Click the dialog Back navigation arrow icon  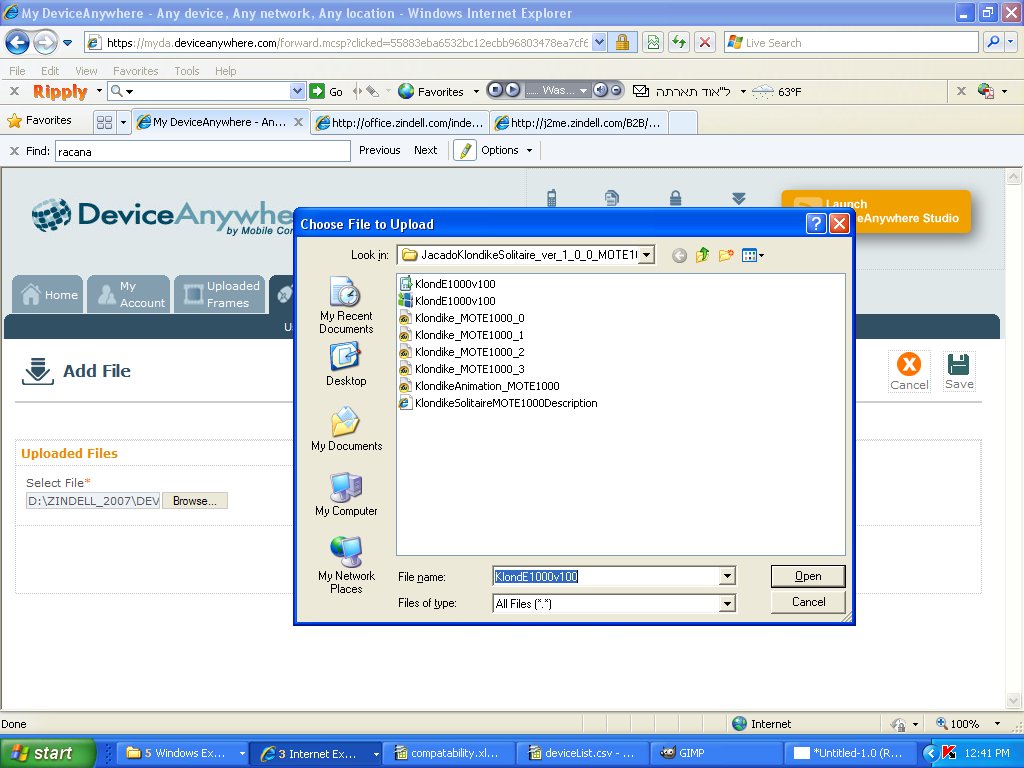click(679, 255)
